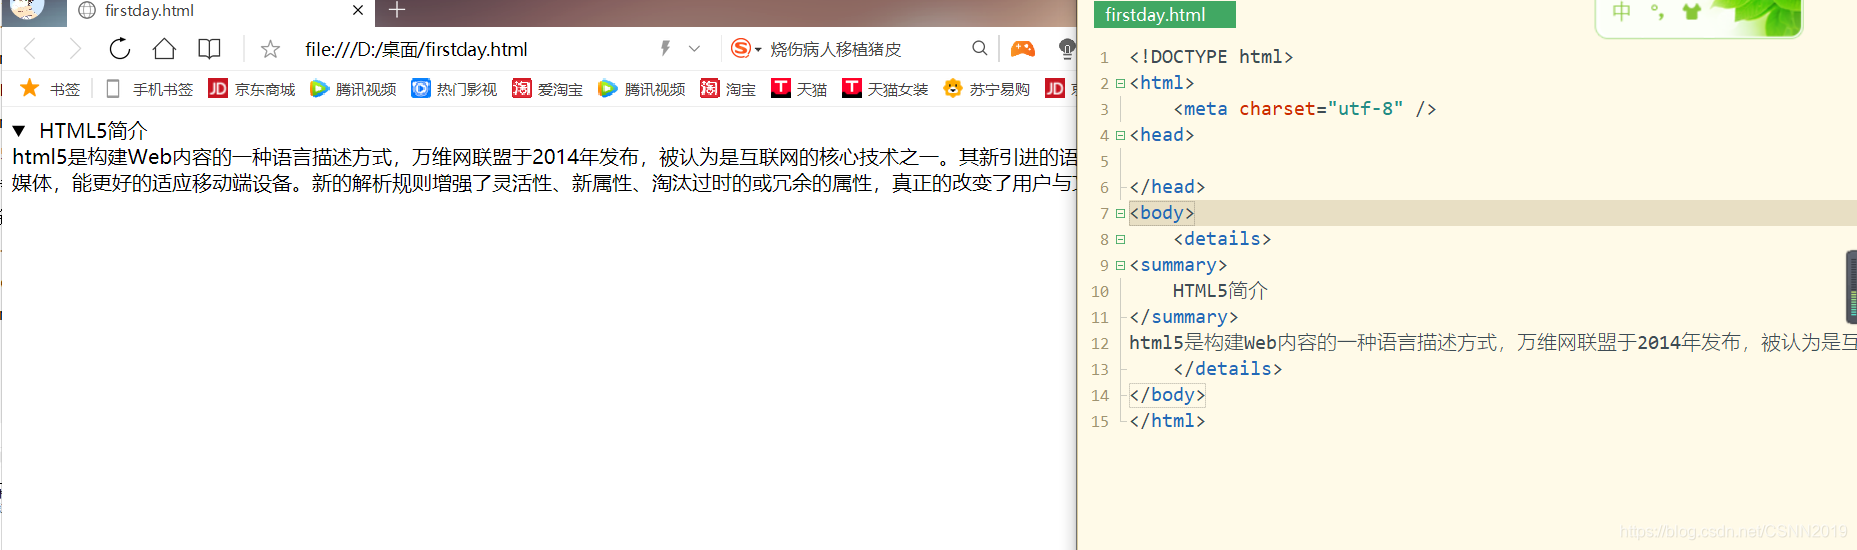Click the HTML5简介 summary text
This screenshot has height=550, width=1857.
pos(93,131)
